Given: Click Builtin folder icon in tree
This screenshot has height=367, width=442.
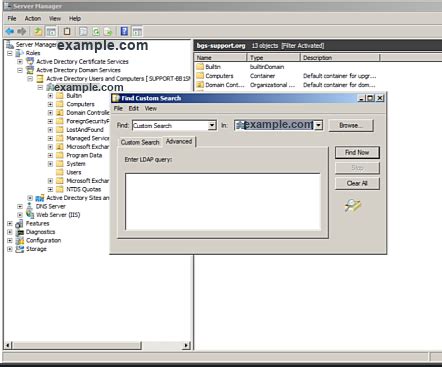Looking at the screenshot, I should (60, 96).
